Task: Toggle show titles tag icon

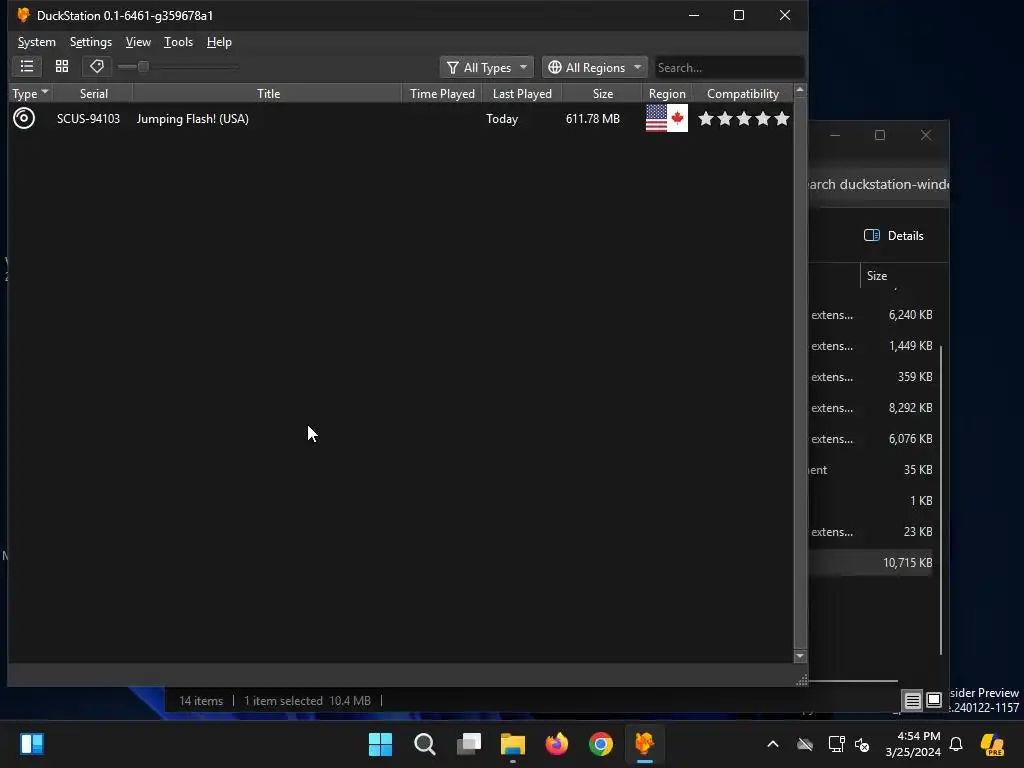Action: point(97,67)
